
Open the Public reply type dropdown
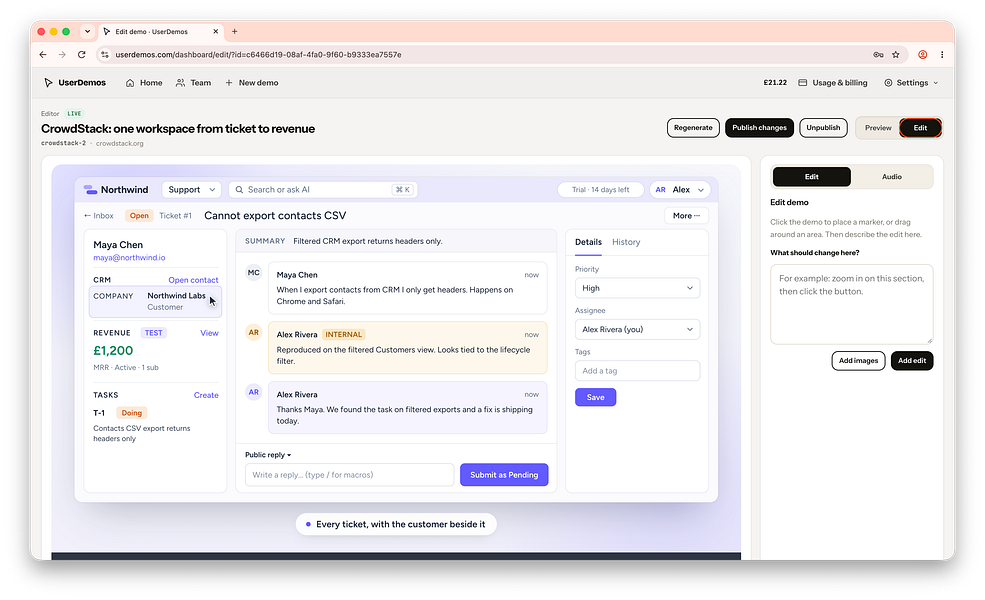(268, 455)
